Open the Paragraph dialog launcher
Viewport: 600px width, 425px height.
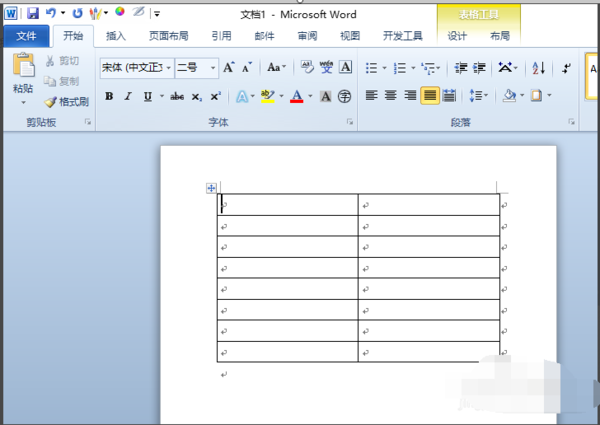click(x=572, y=122)
